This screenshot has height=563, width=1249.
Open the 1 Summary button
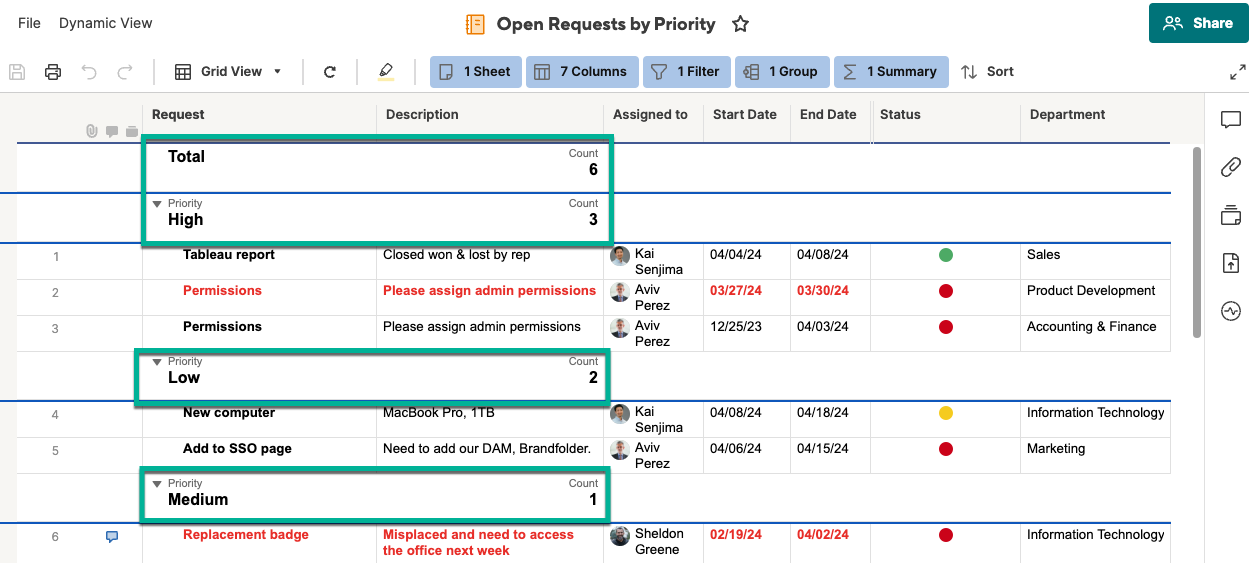pyautogui.click(x=891, y=72)
